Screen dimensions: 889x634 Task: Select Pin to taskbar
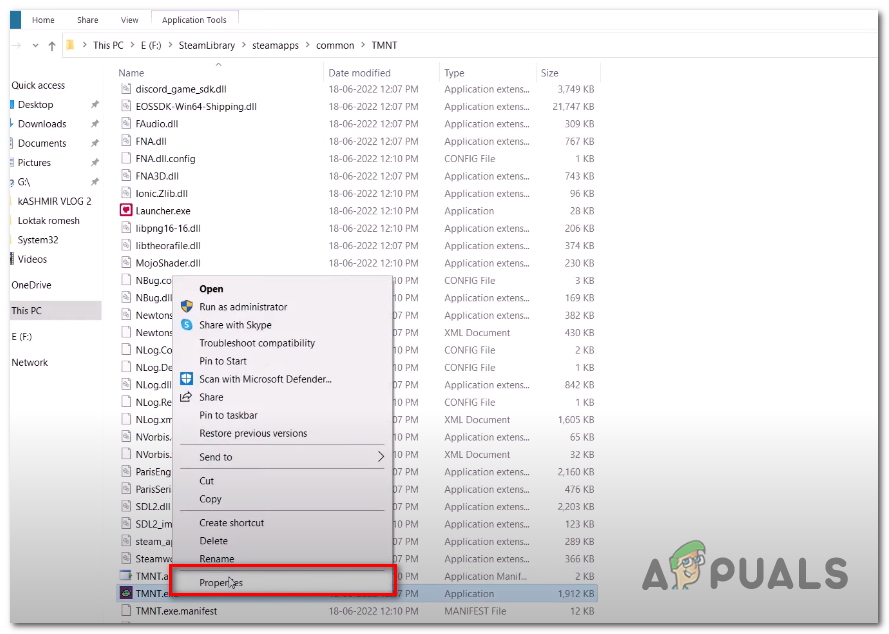coord(282,415)
